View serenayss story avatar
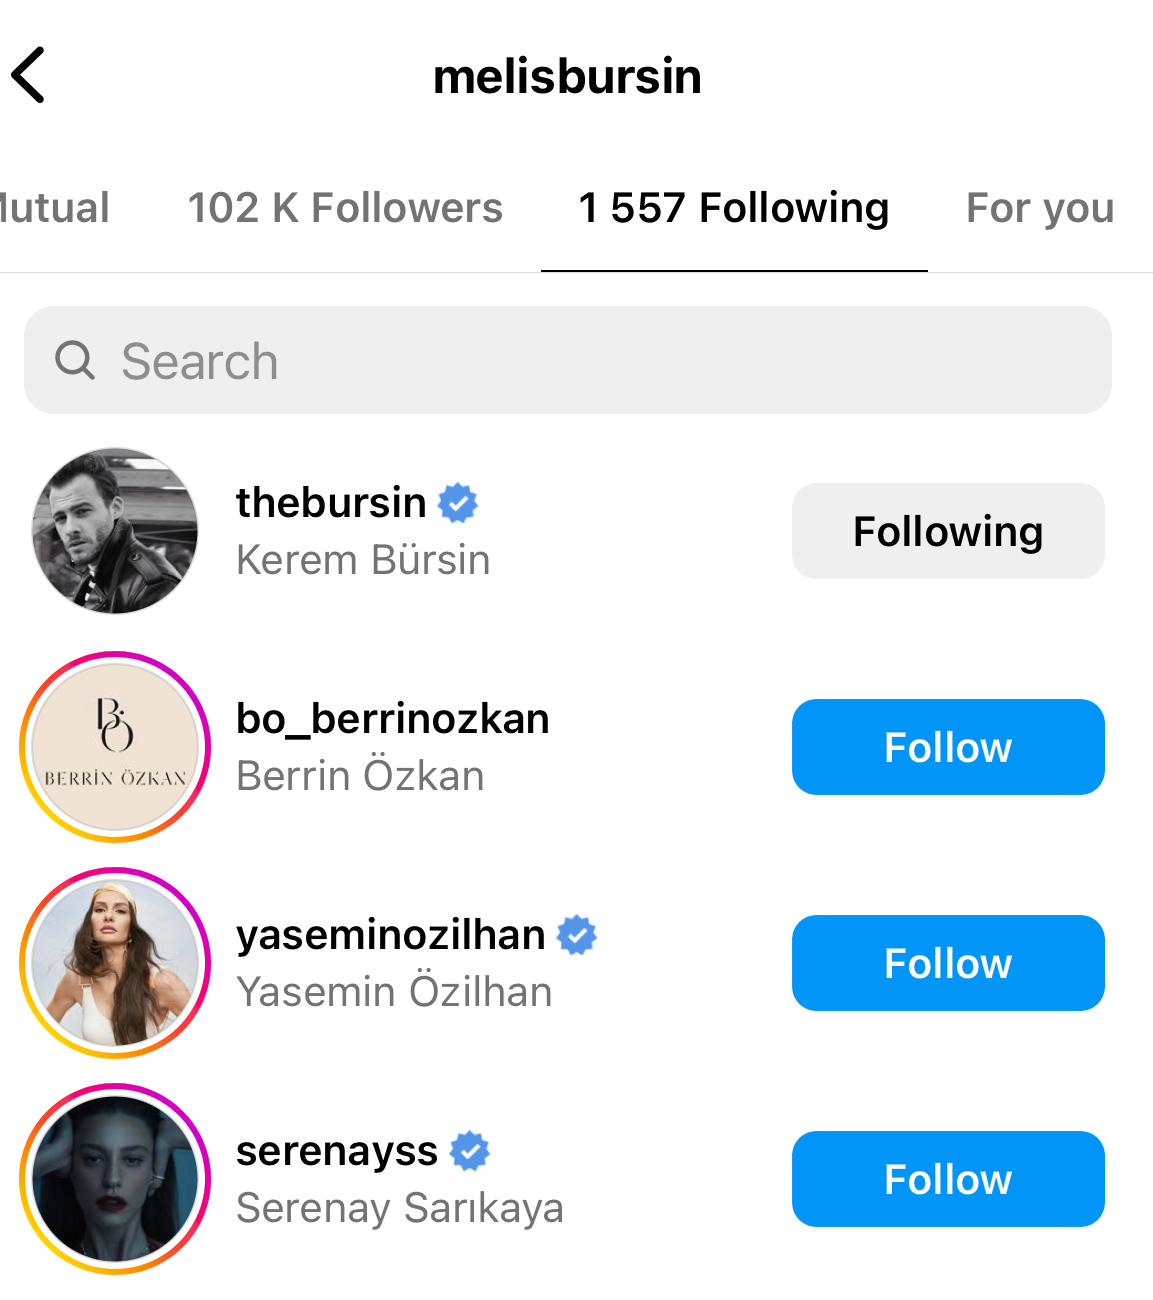This screenshot has width=1153, height=1300. click(x=115, y=1179)
